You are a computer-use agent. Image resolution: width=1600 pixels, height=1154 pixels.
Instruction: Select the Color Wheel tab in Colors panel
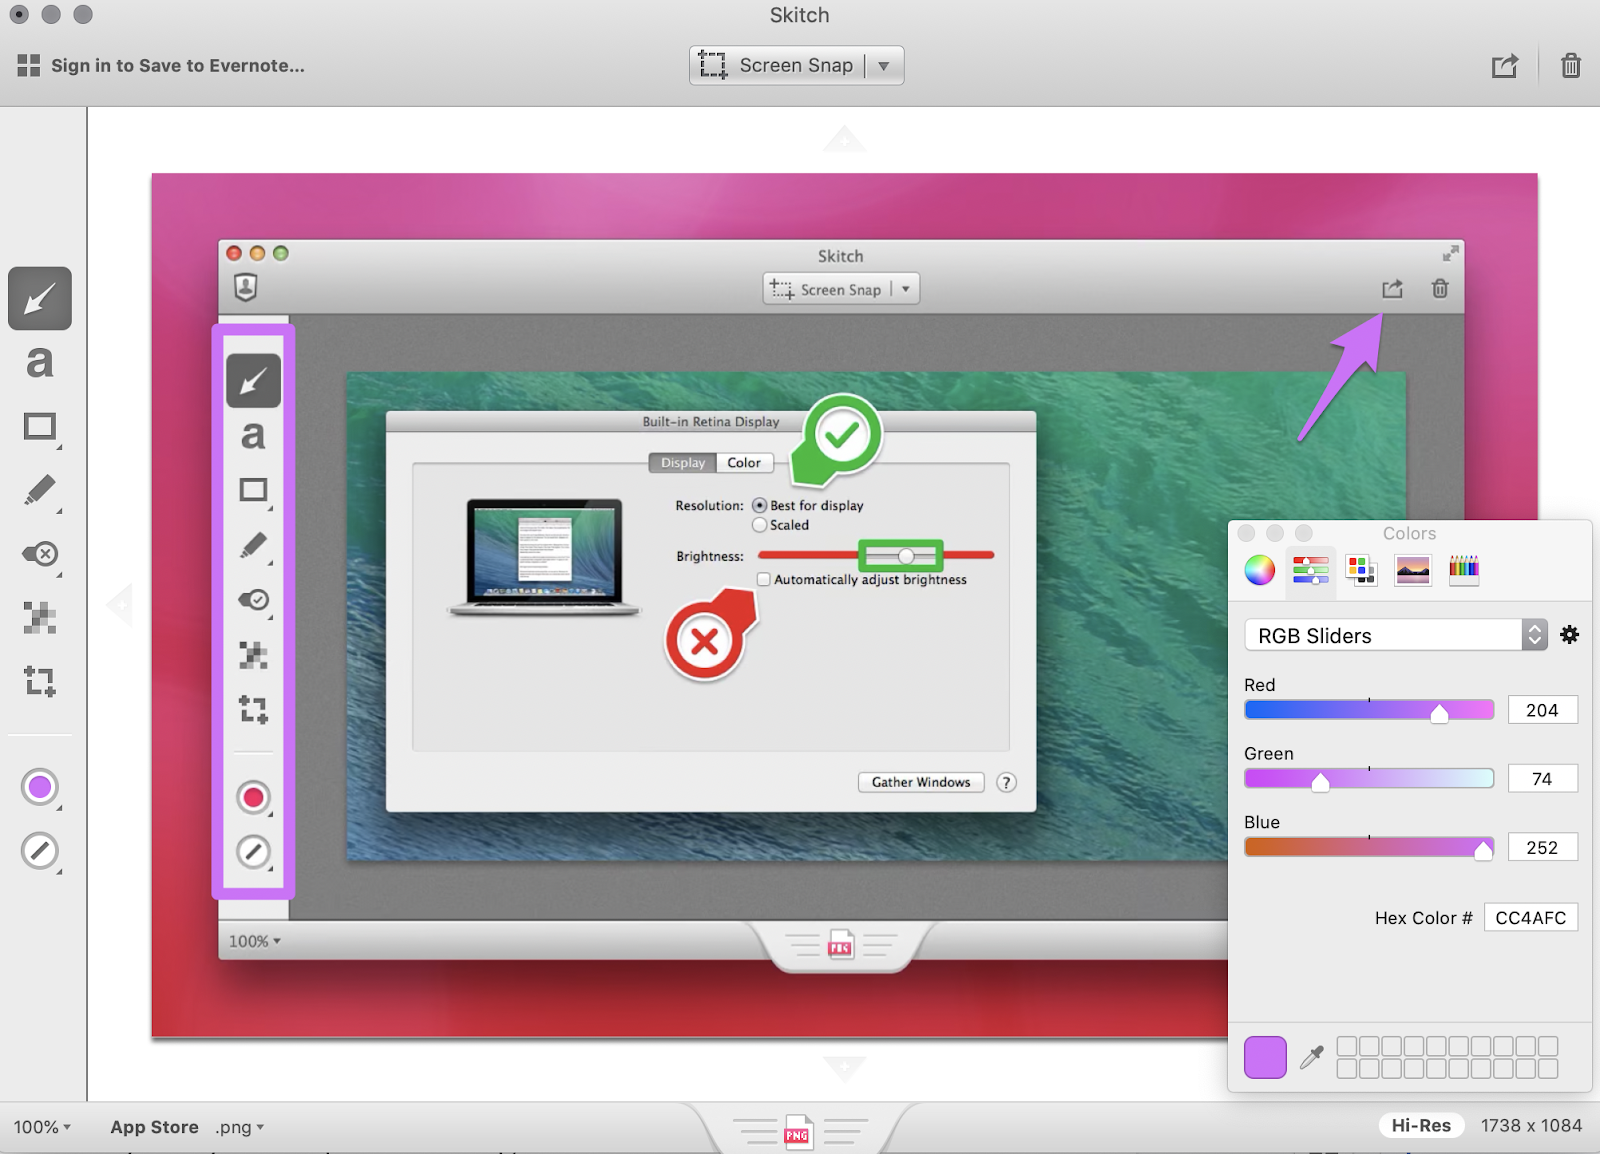(1260, 570)
